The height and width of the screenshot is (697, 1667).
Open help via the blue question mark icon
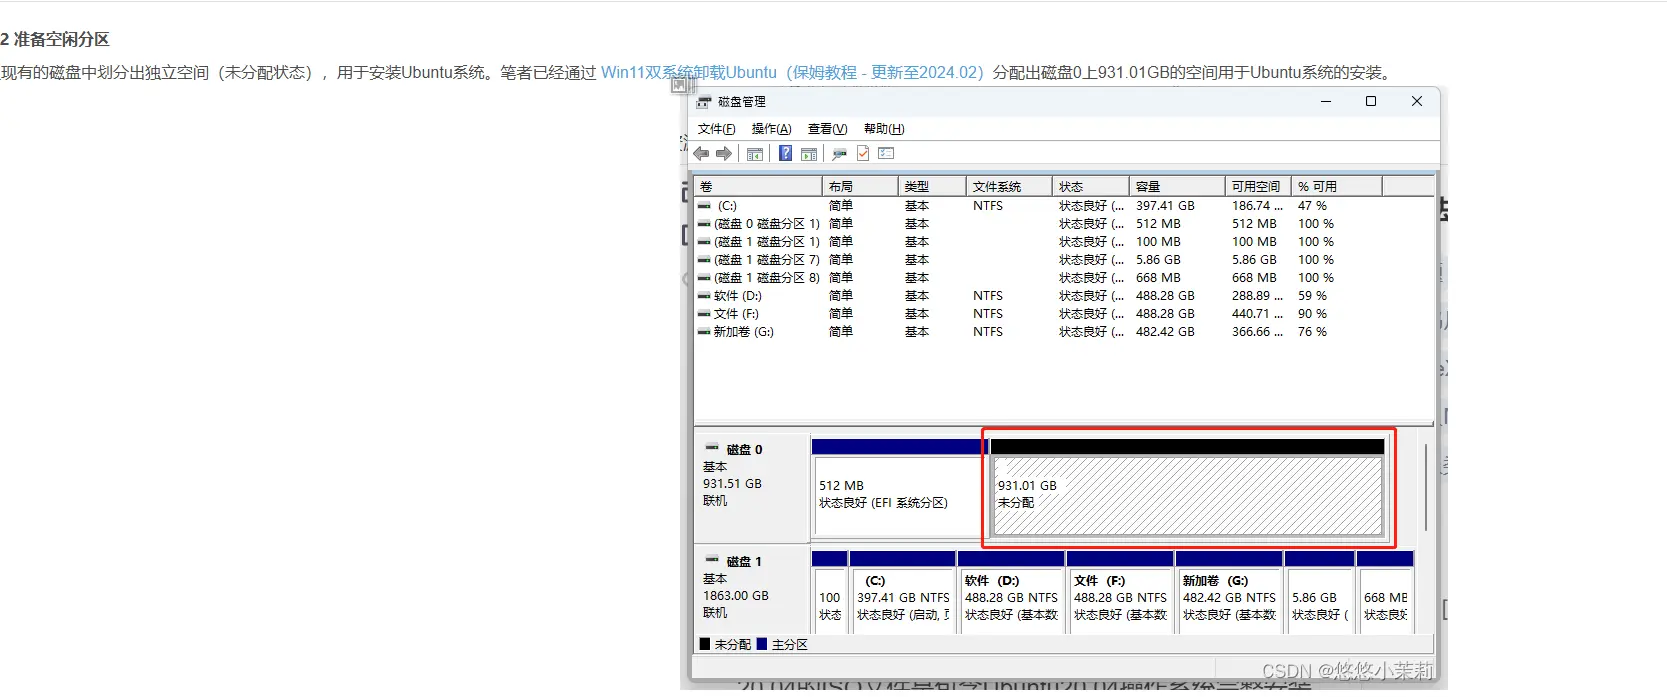click(x=786, y=154)
